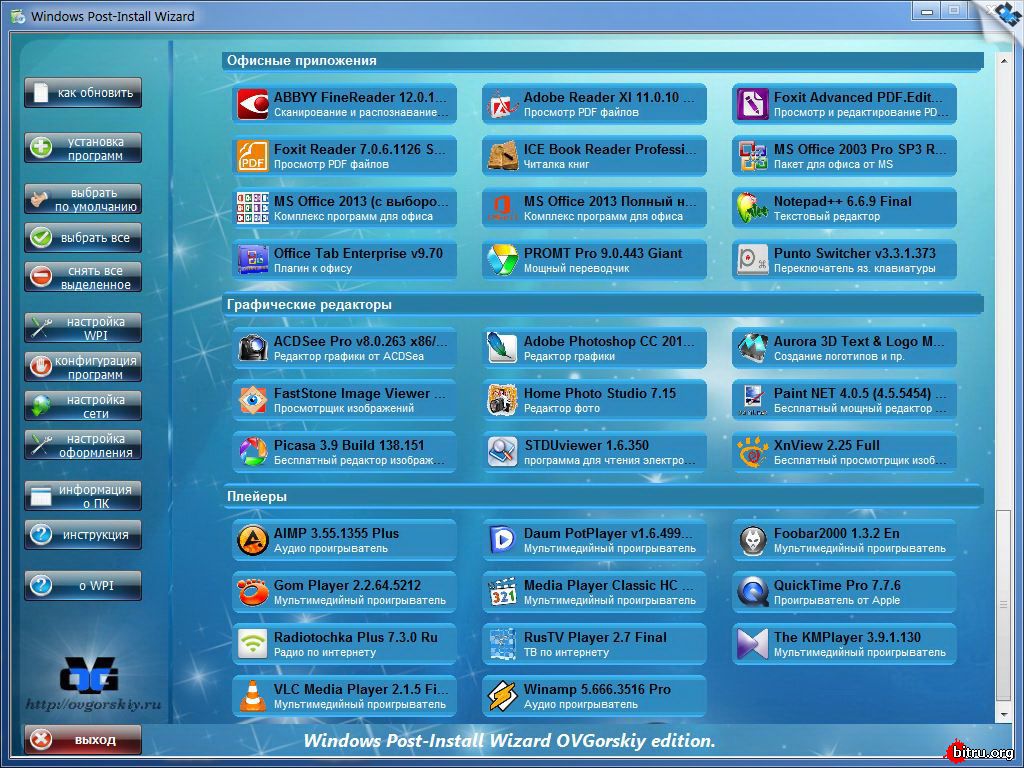Click the Daum PotPlayer play icon
The image size is (1024, 768).
(x=502, y=540)
